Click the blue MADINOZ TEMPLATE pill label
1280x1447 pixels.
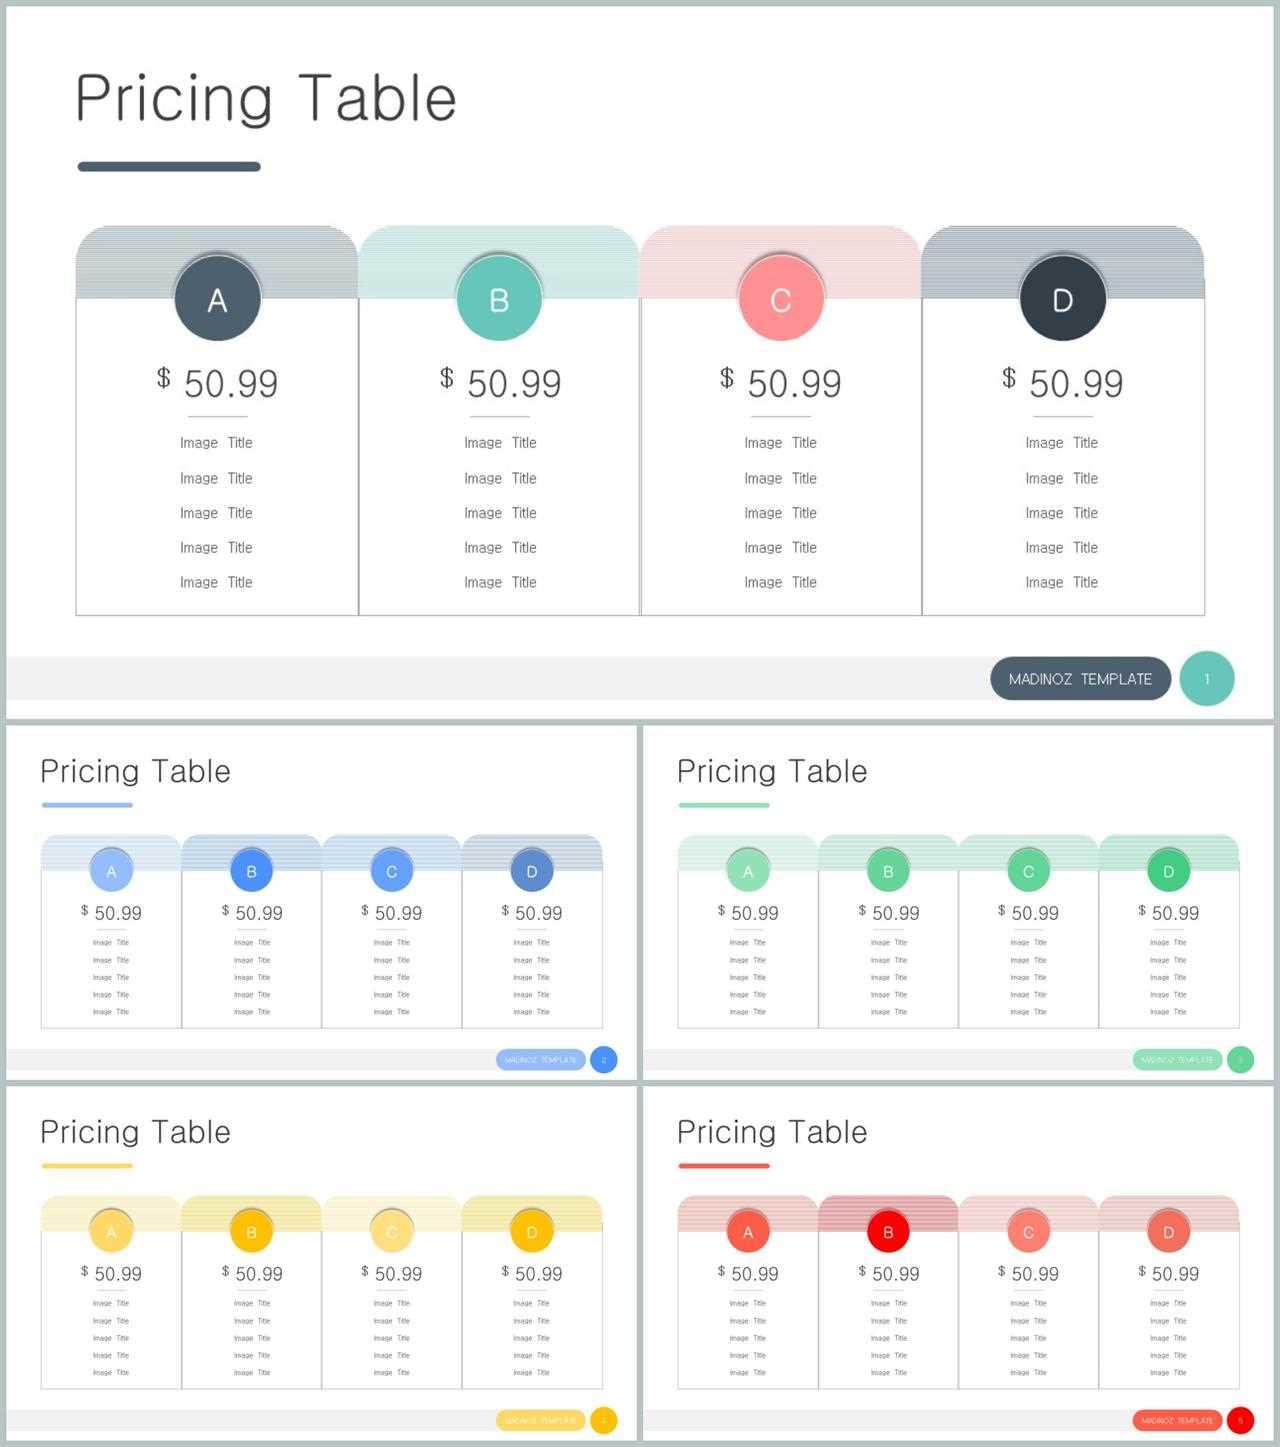[x=540, y=1059]
